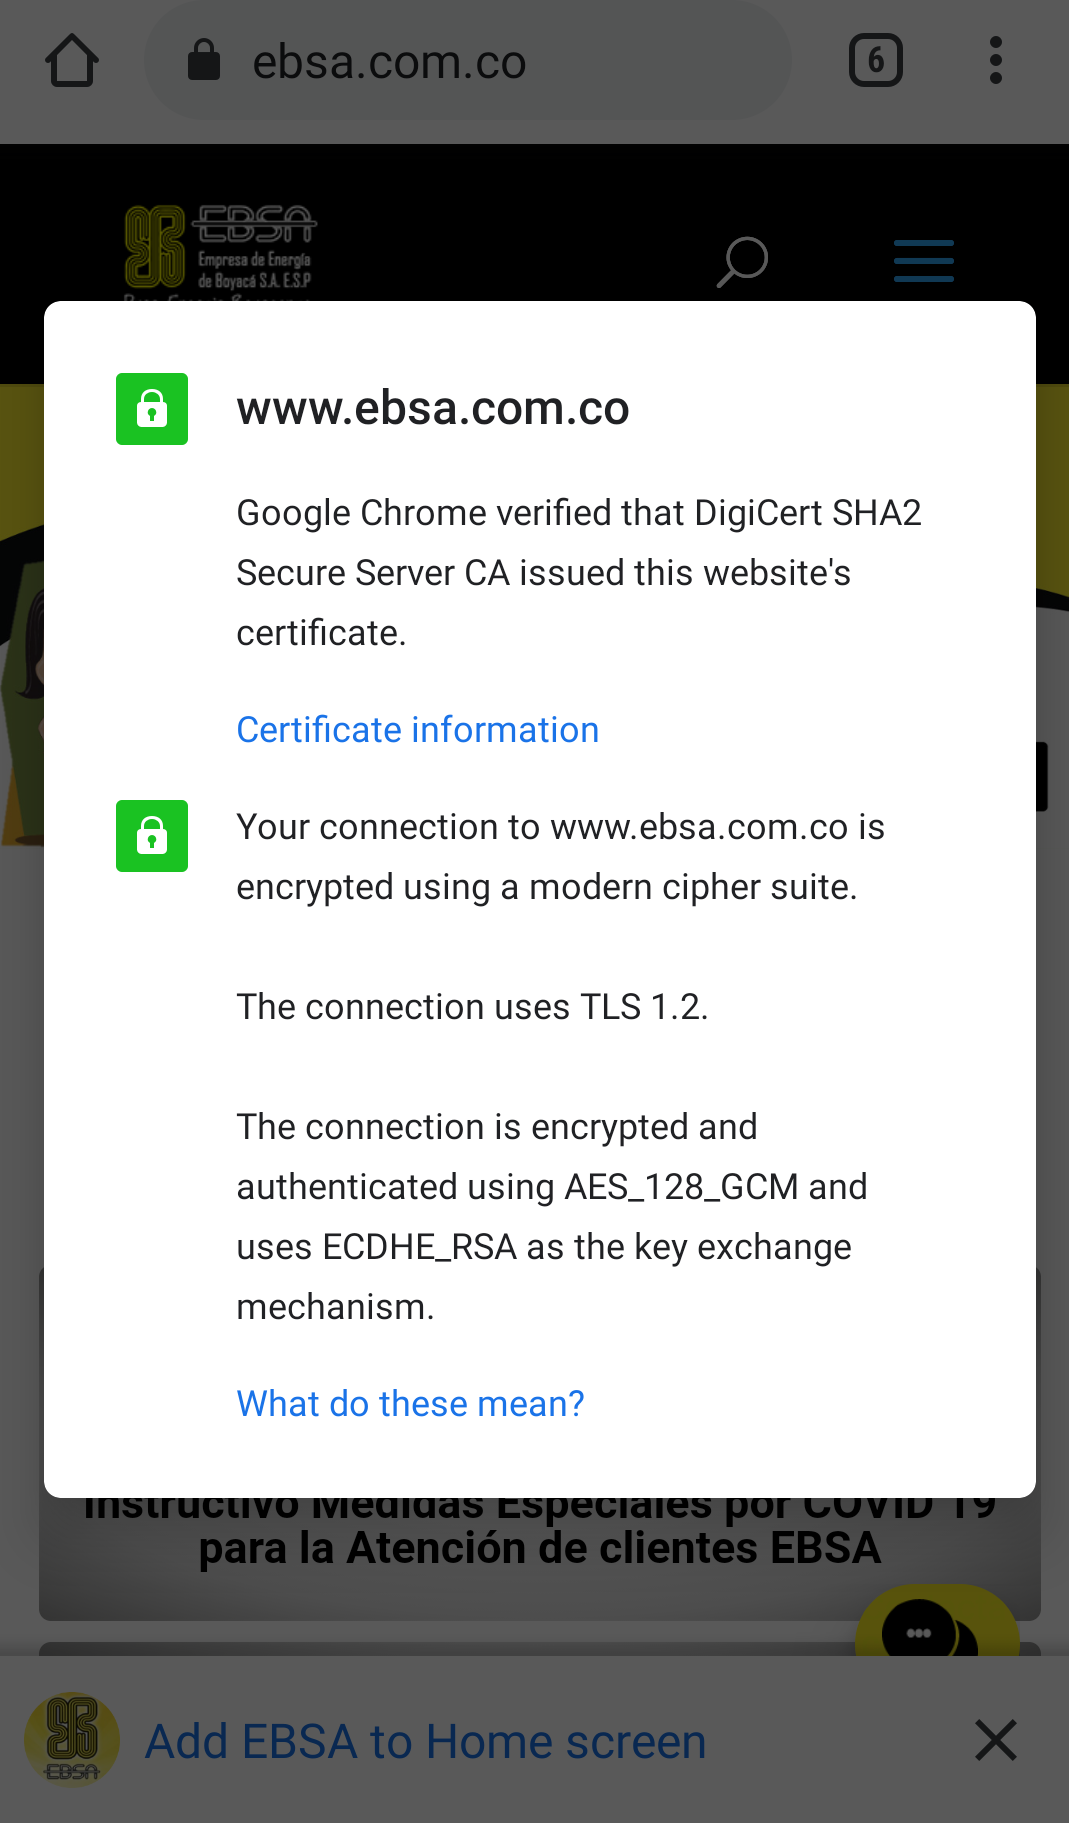Image resolution: width=1069 pixels, height=1823 pixels.
Task: Tap the Chrome home icon
Action: pos(72,61)
